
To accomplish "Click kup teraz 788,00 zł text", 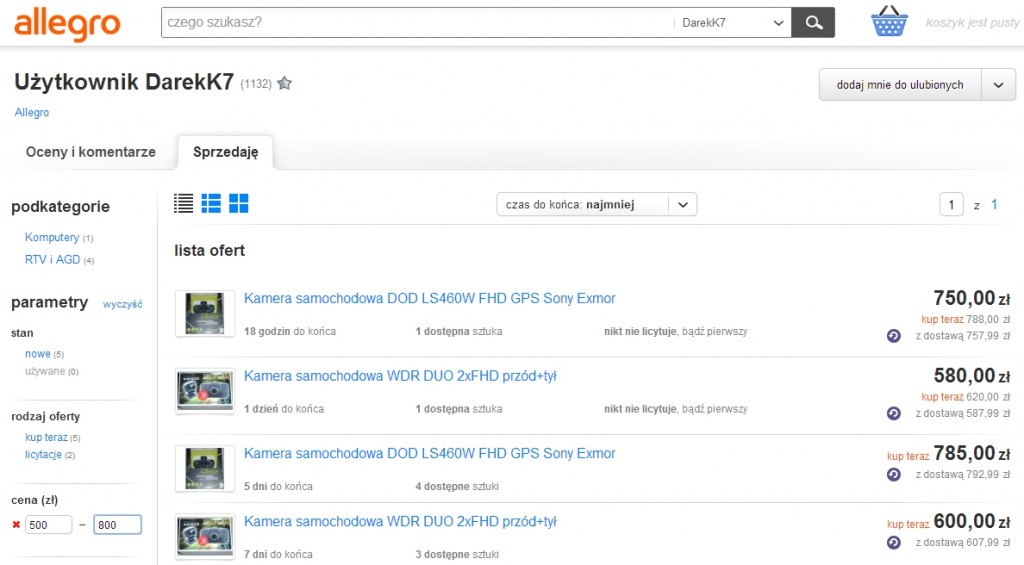I will [x=965, y=319].
